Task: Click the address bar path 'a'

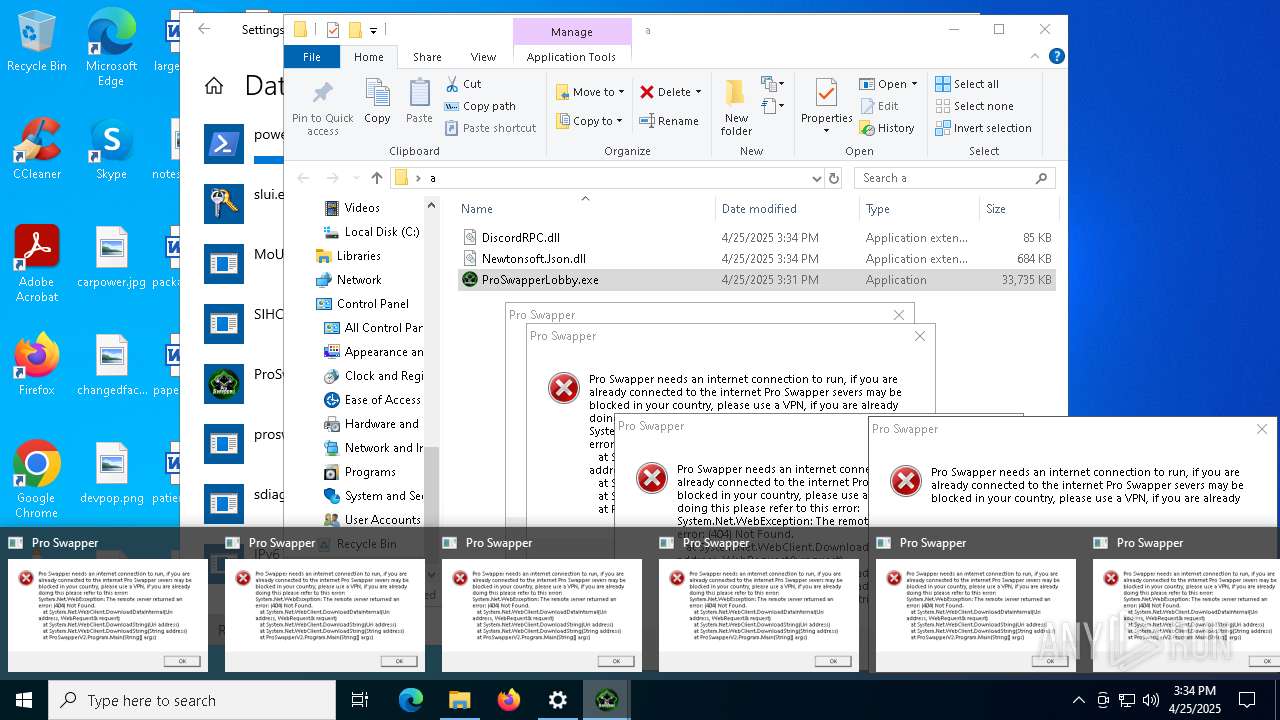Action: pos(433,178)
